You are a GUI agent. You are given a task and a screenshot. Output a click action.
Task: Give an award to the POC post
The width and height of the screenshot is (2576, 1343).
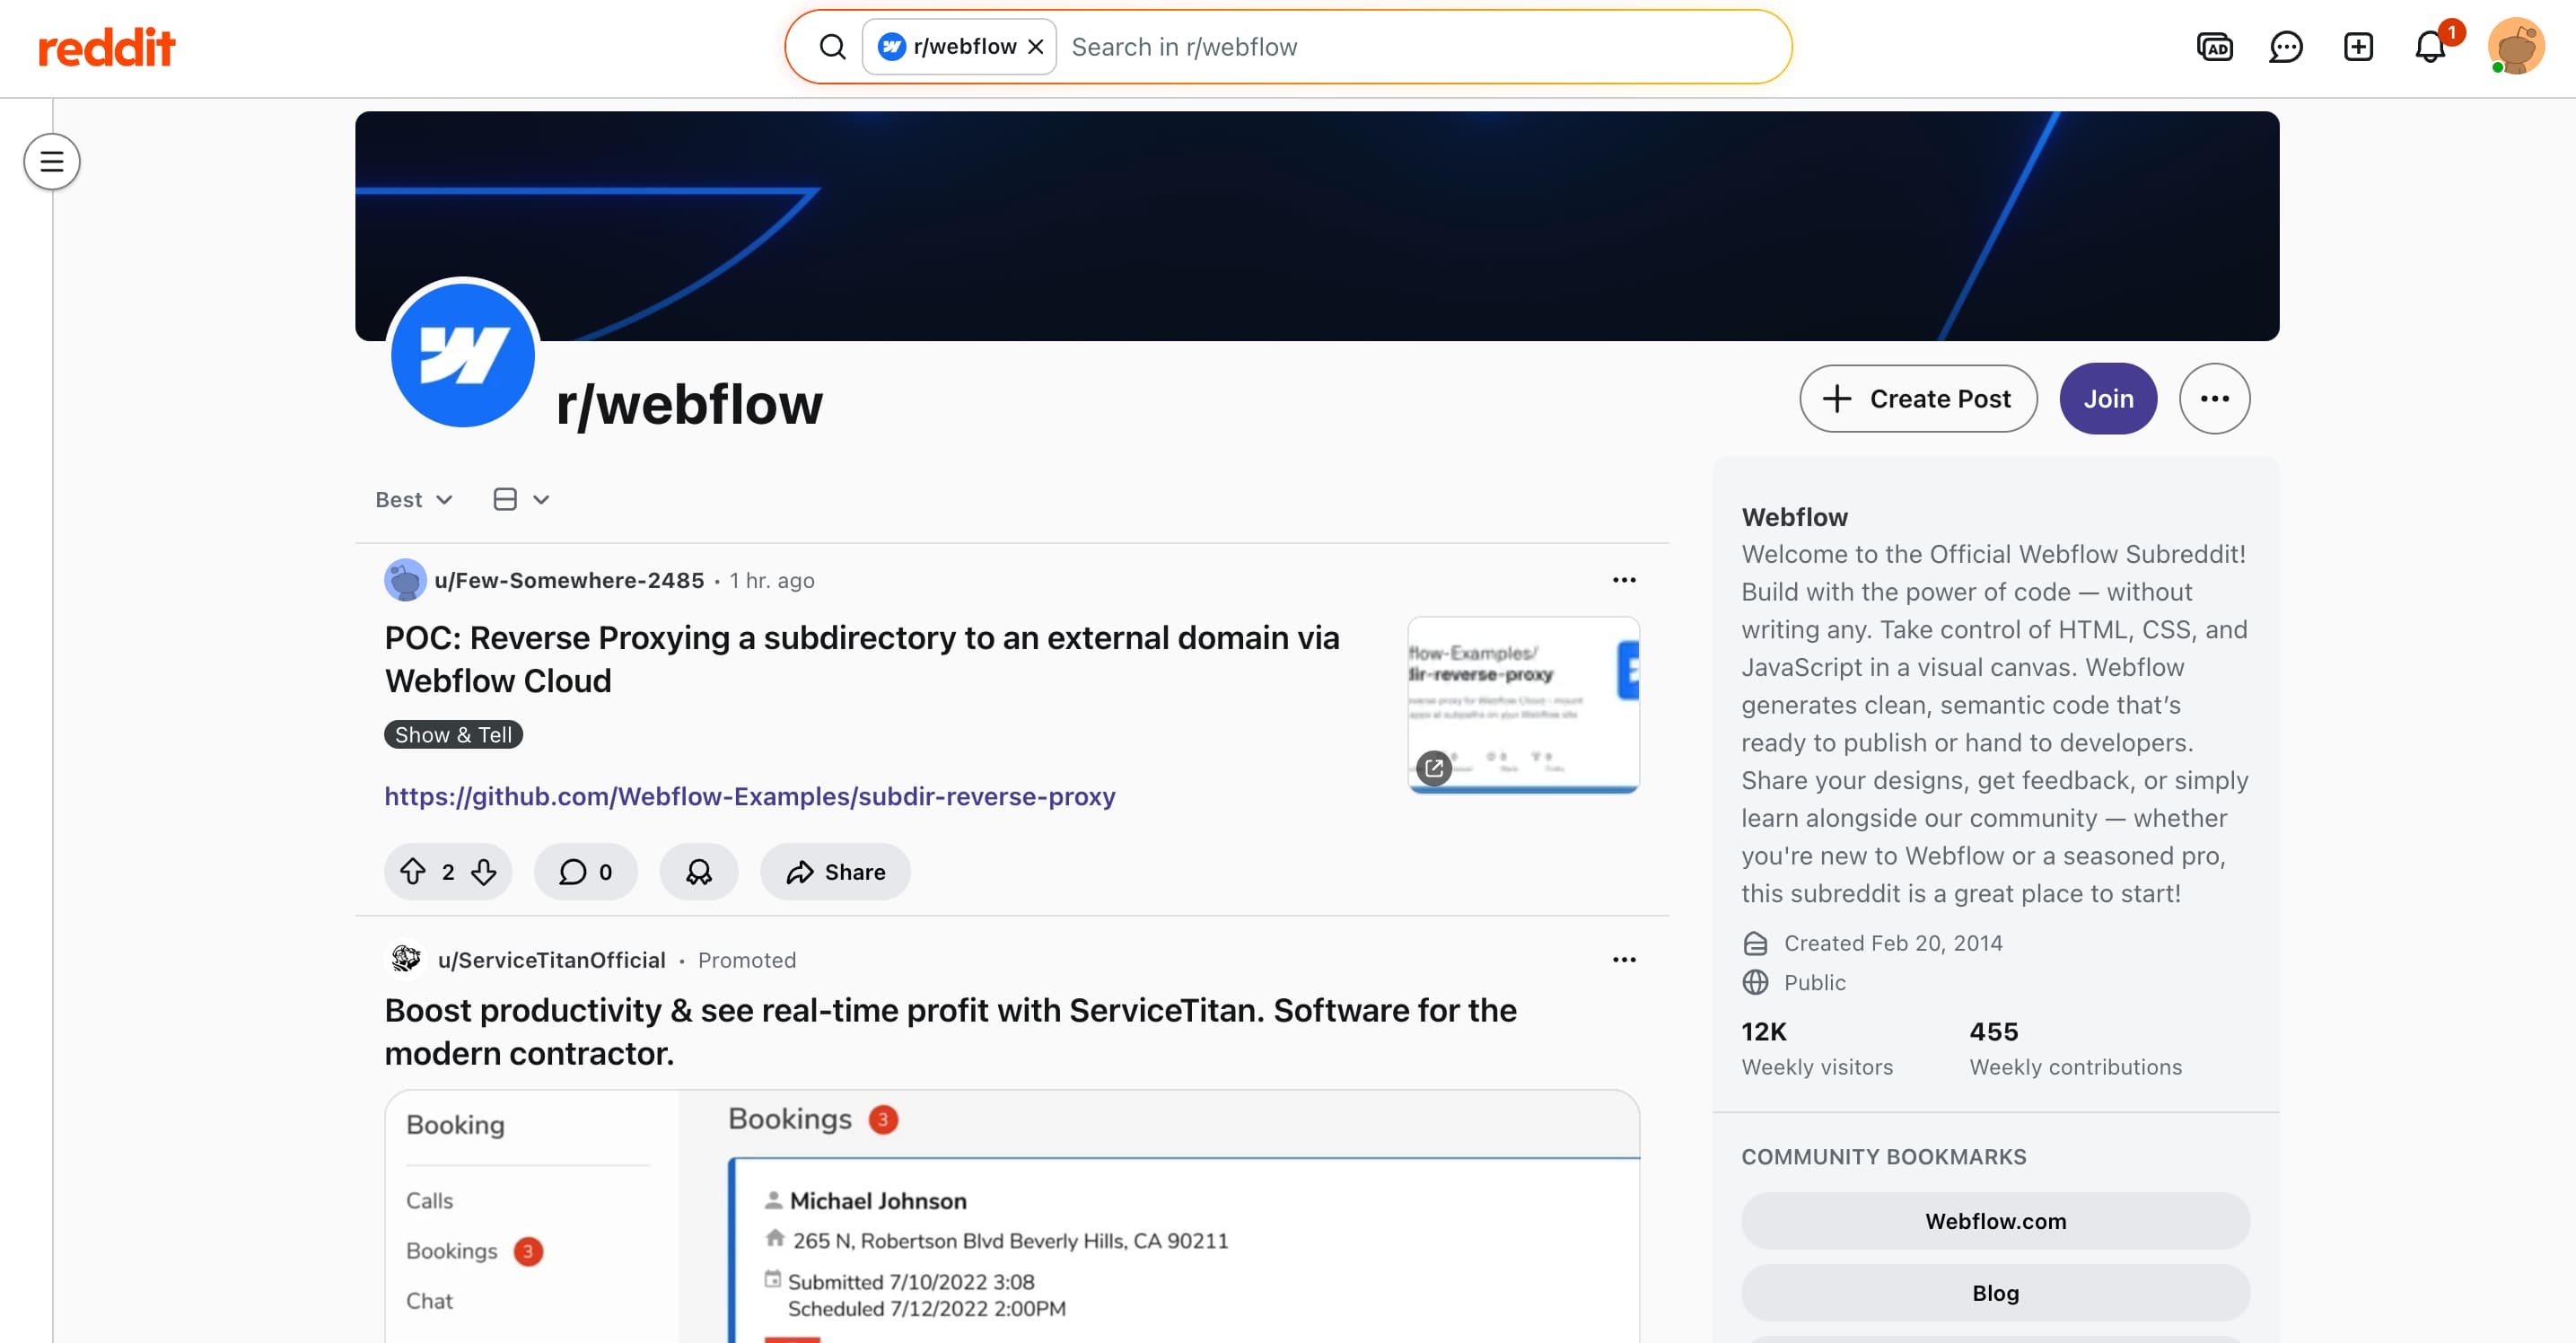[699, 871]
